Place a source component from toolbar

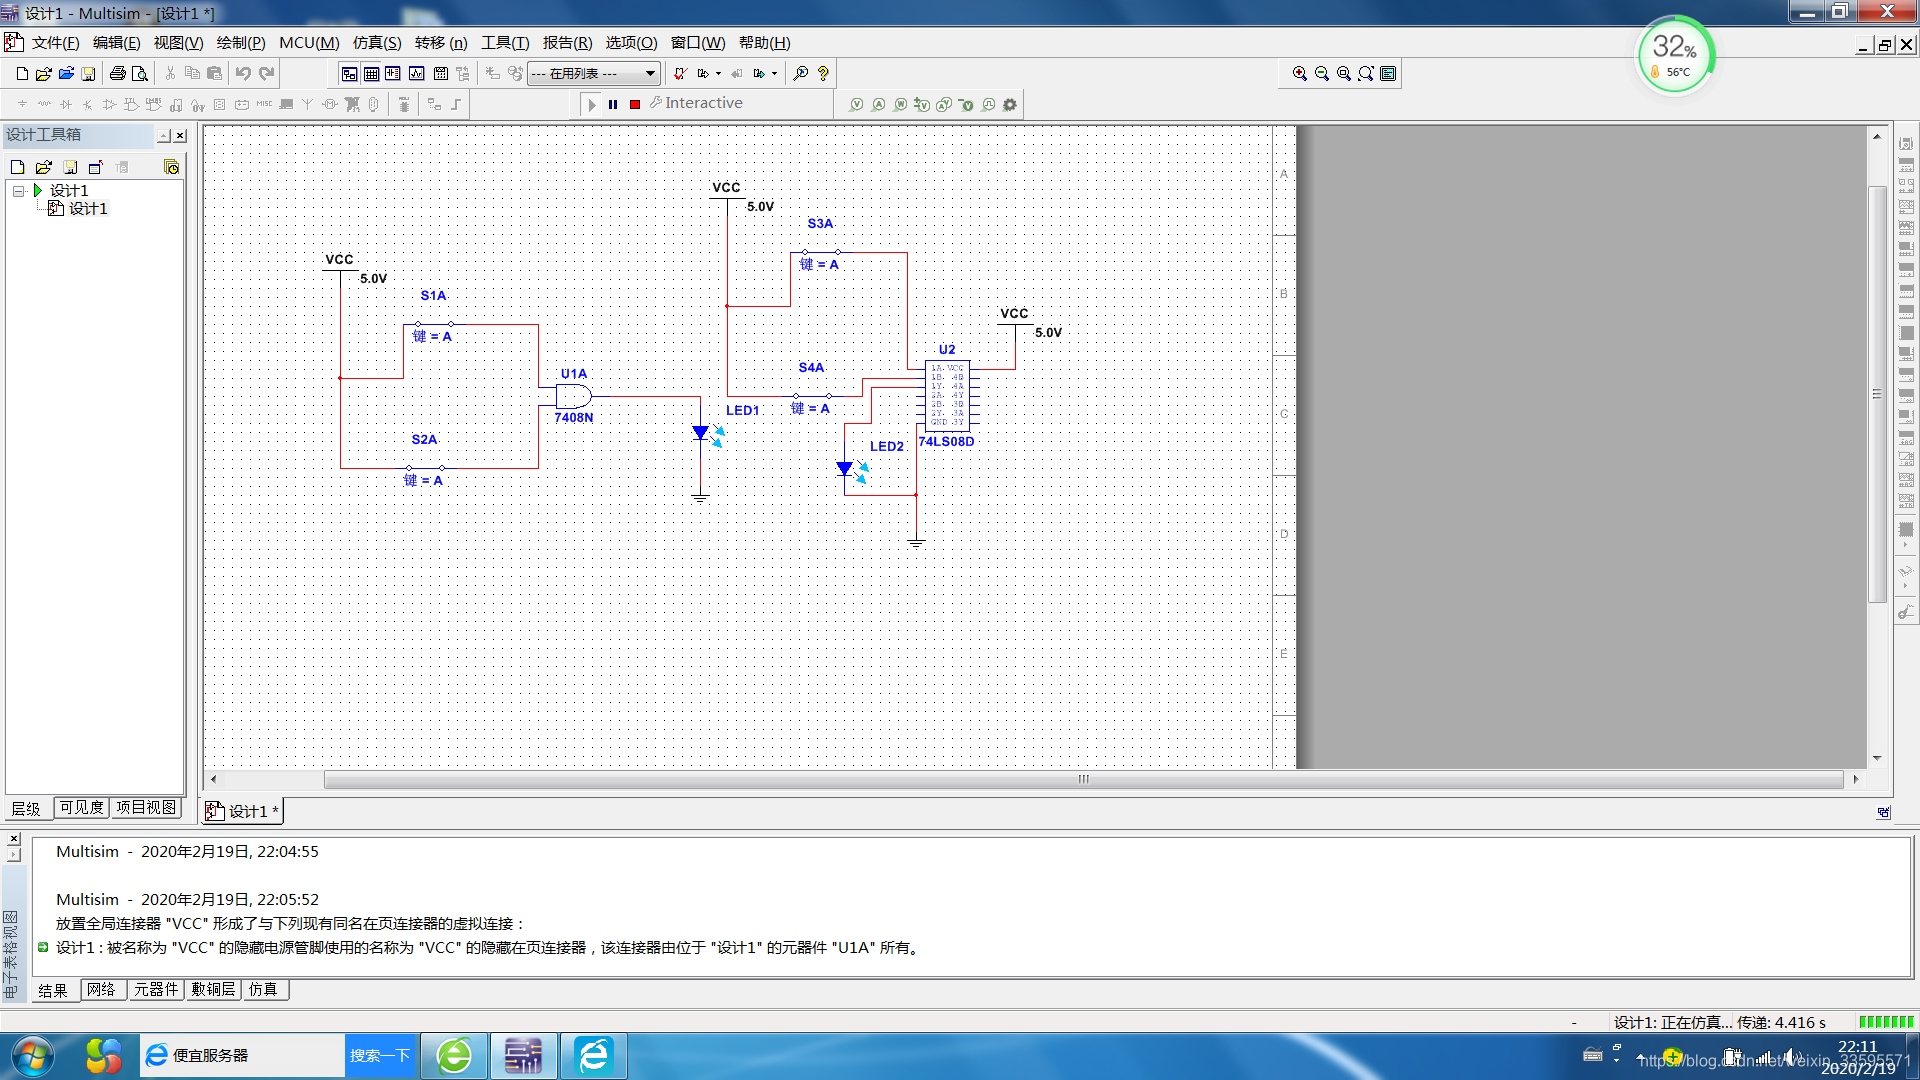(x=22, y=104)
